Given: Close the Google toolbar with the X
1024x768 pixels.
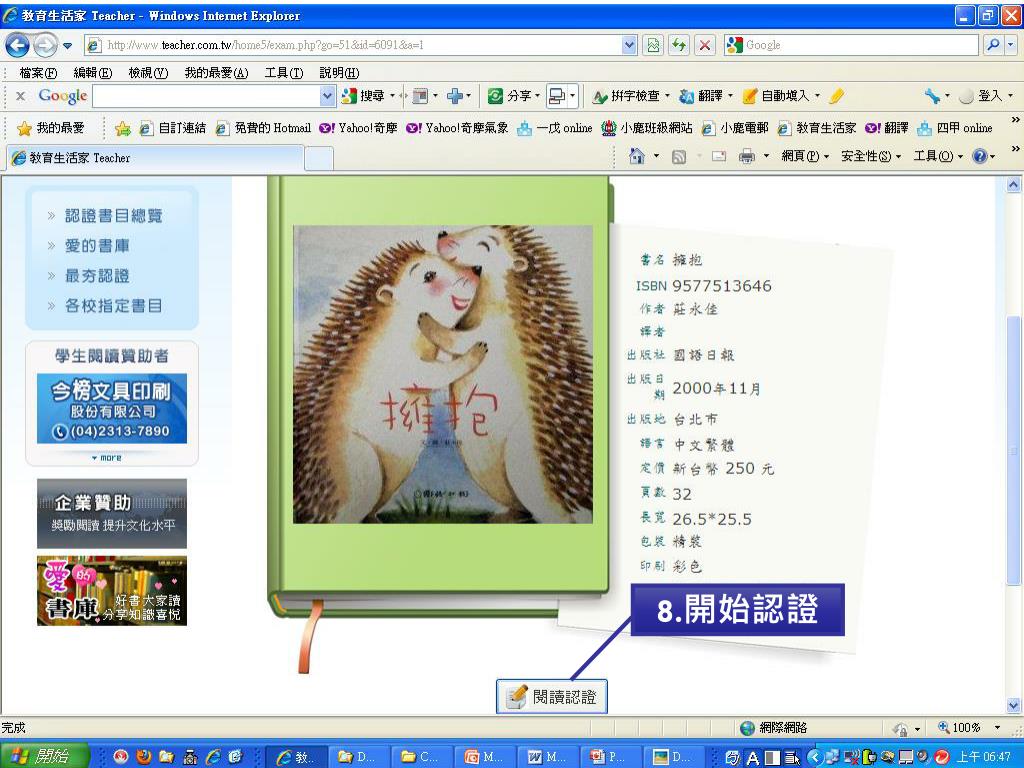Looking at the screenshot, I should click(x=20, y=96).
